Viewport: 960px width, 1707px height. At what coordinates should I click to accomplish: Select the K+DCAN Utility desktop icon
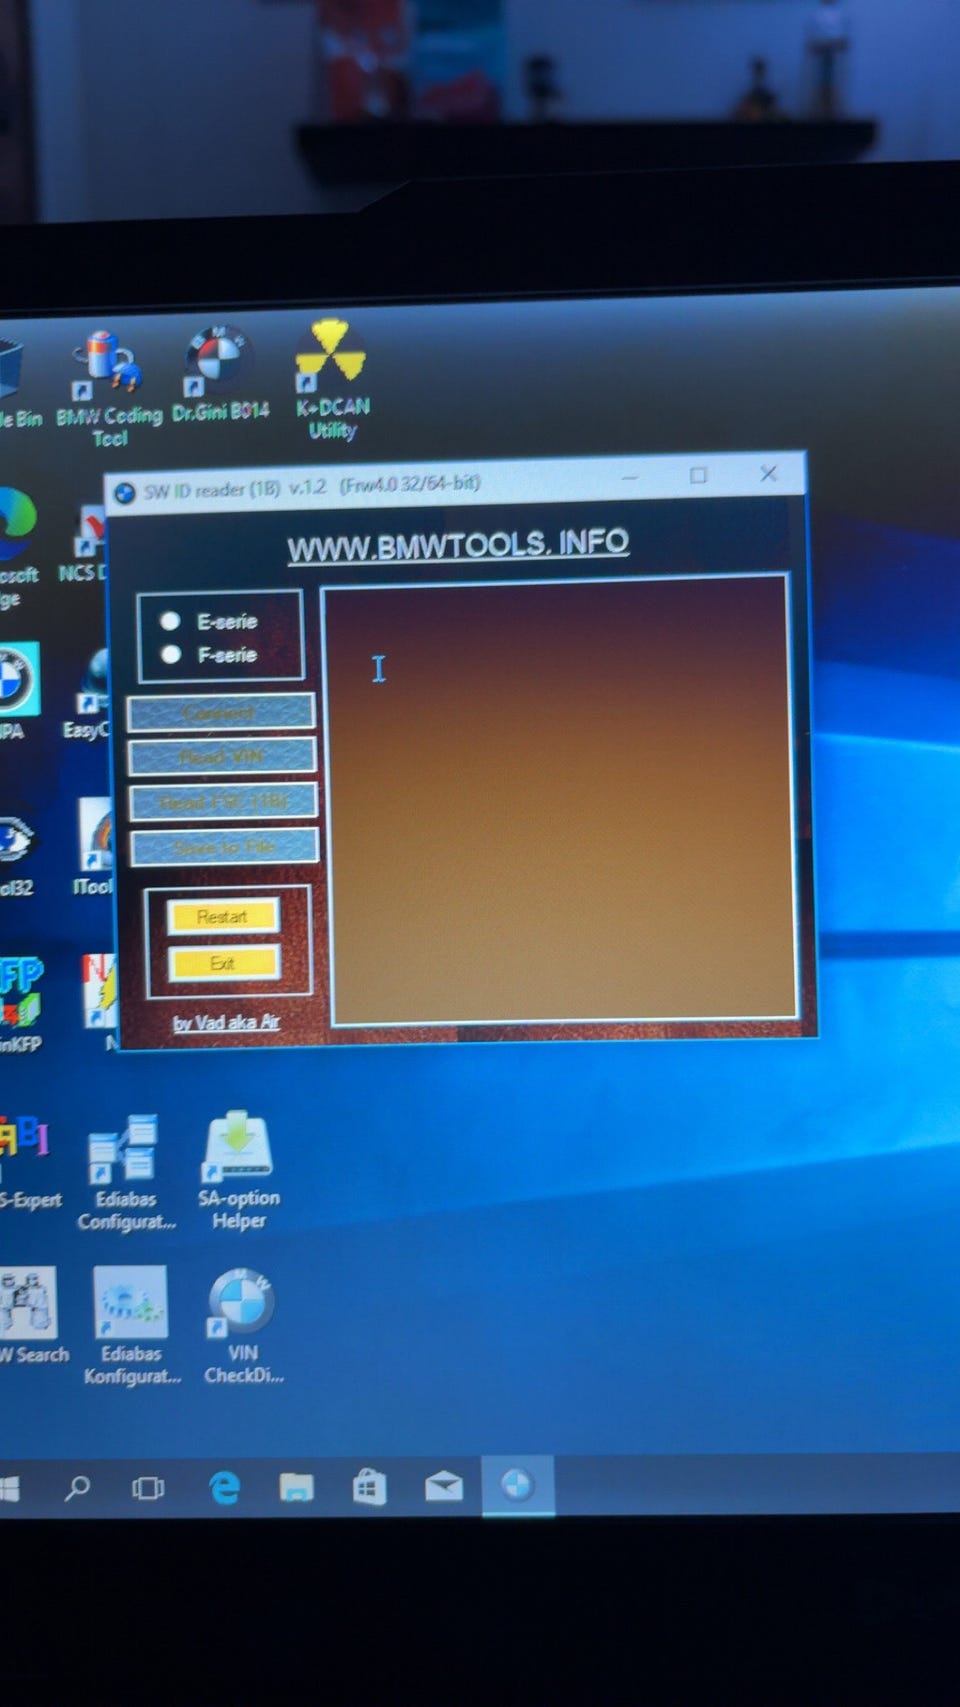point(332,380)
